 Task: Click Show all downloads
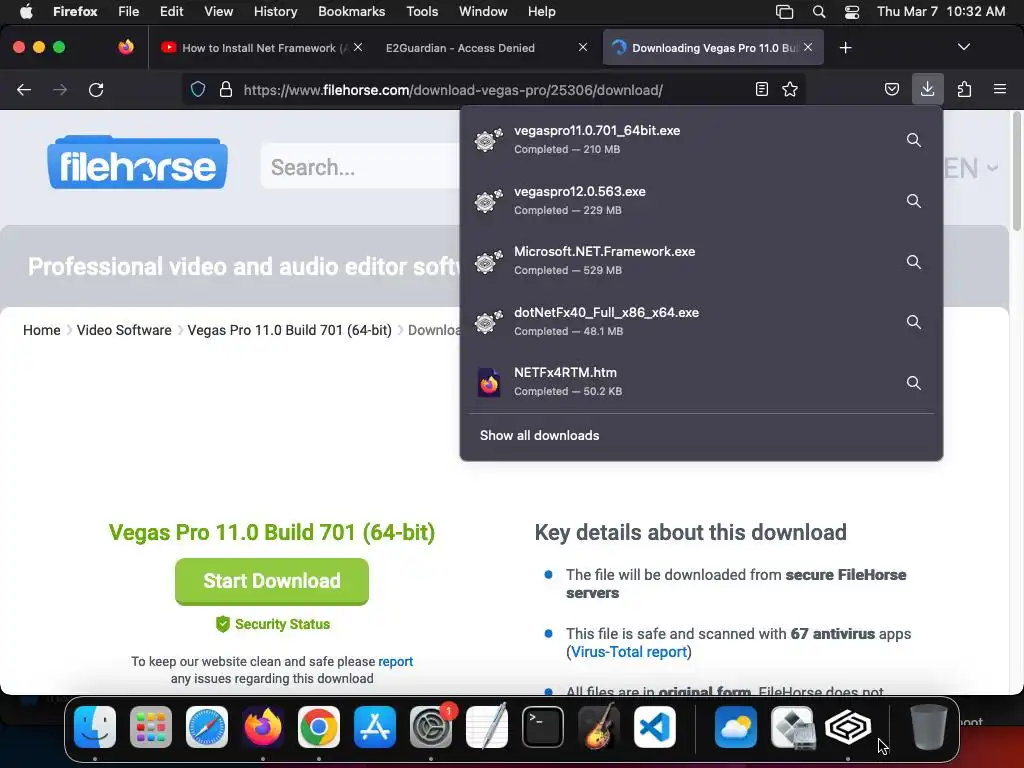539,436
